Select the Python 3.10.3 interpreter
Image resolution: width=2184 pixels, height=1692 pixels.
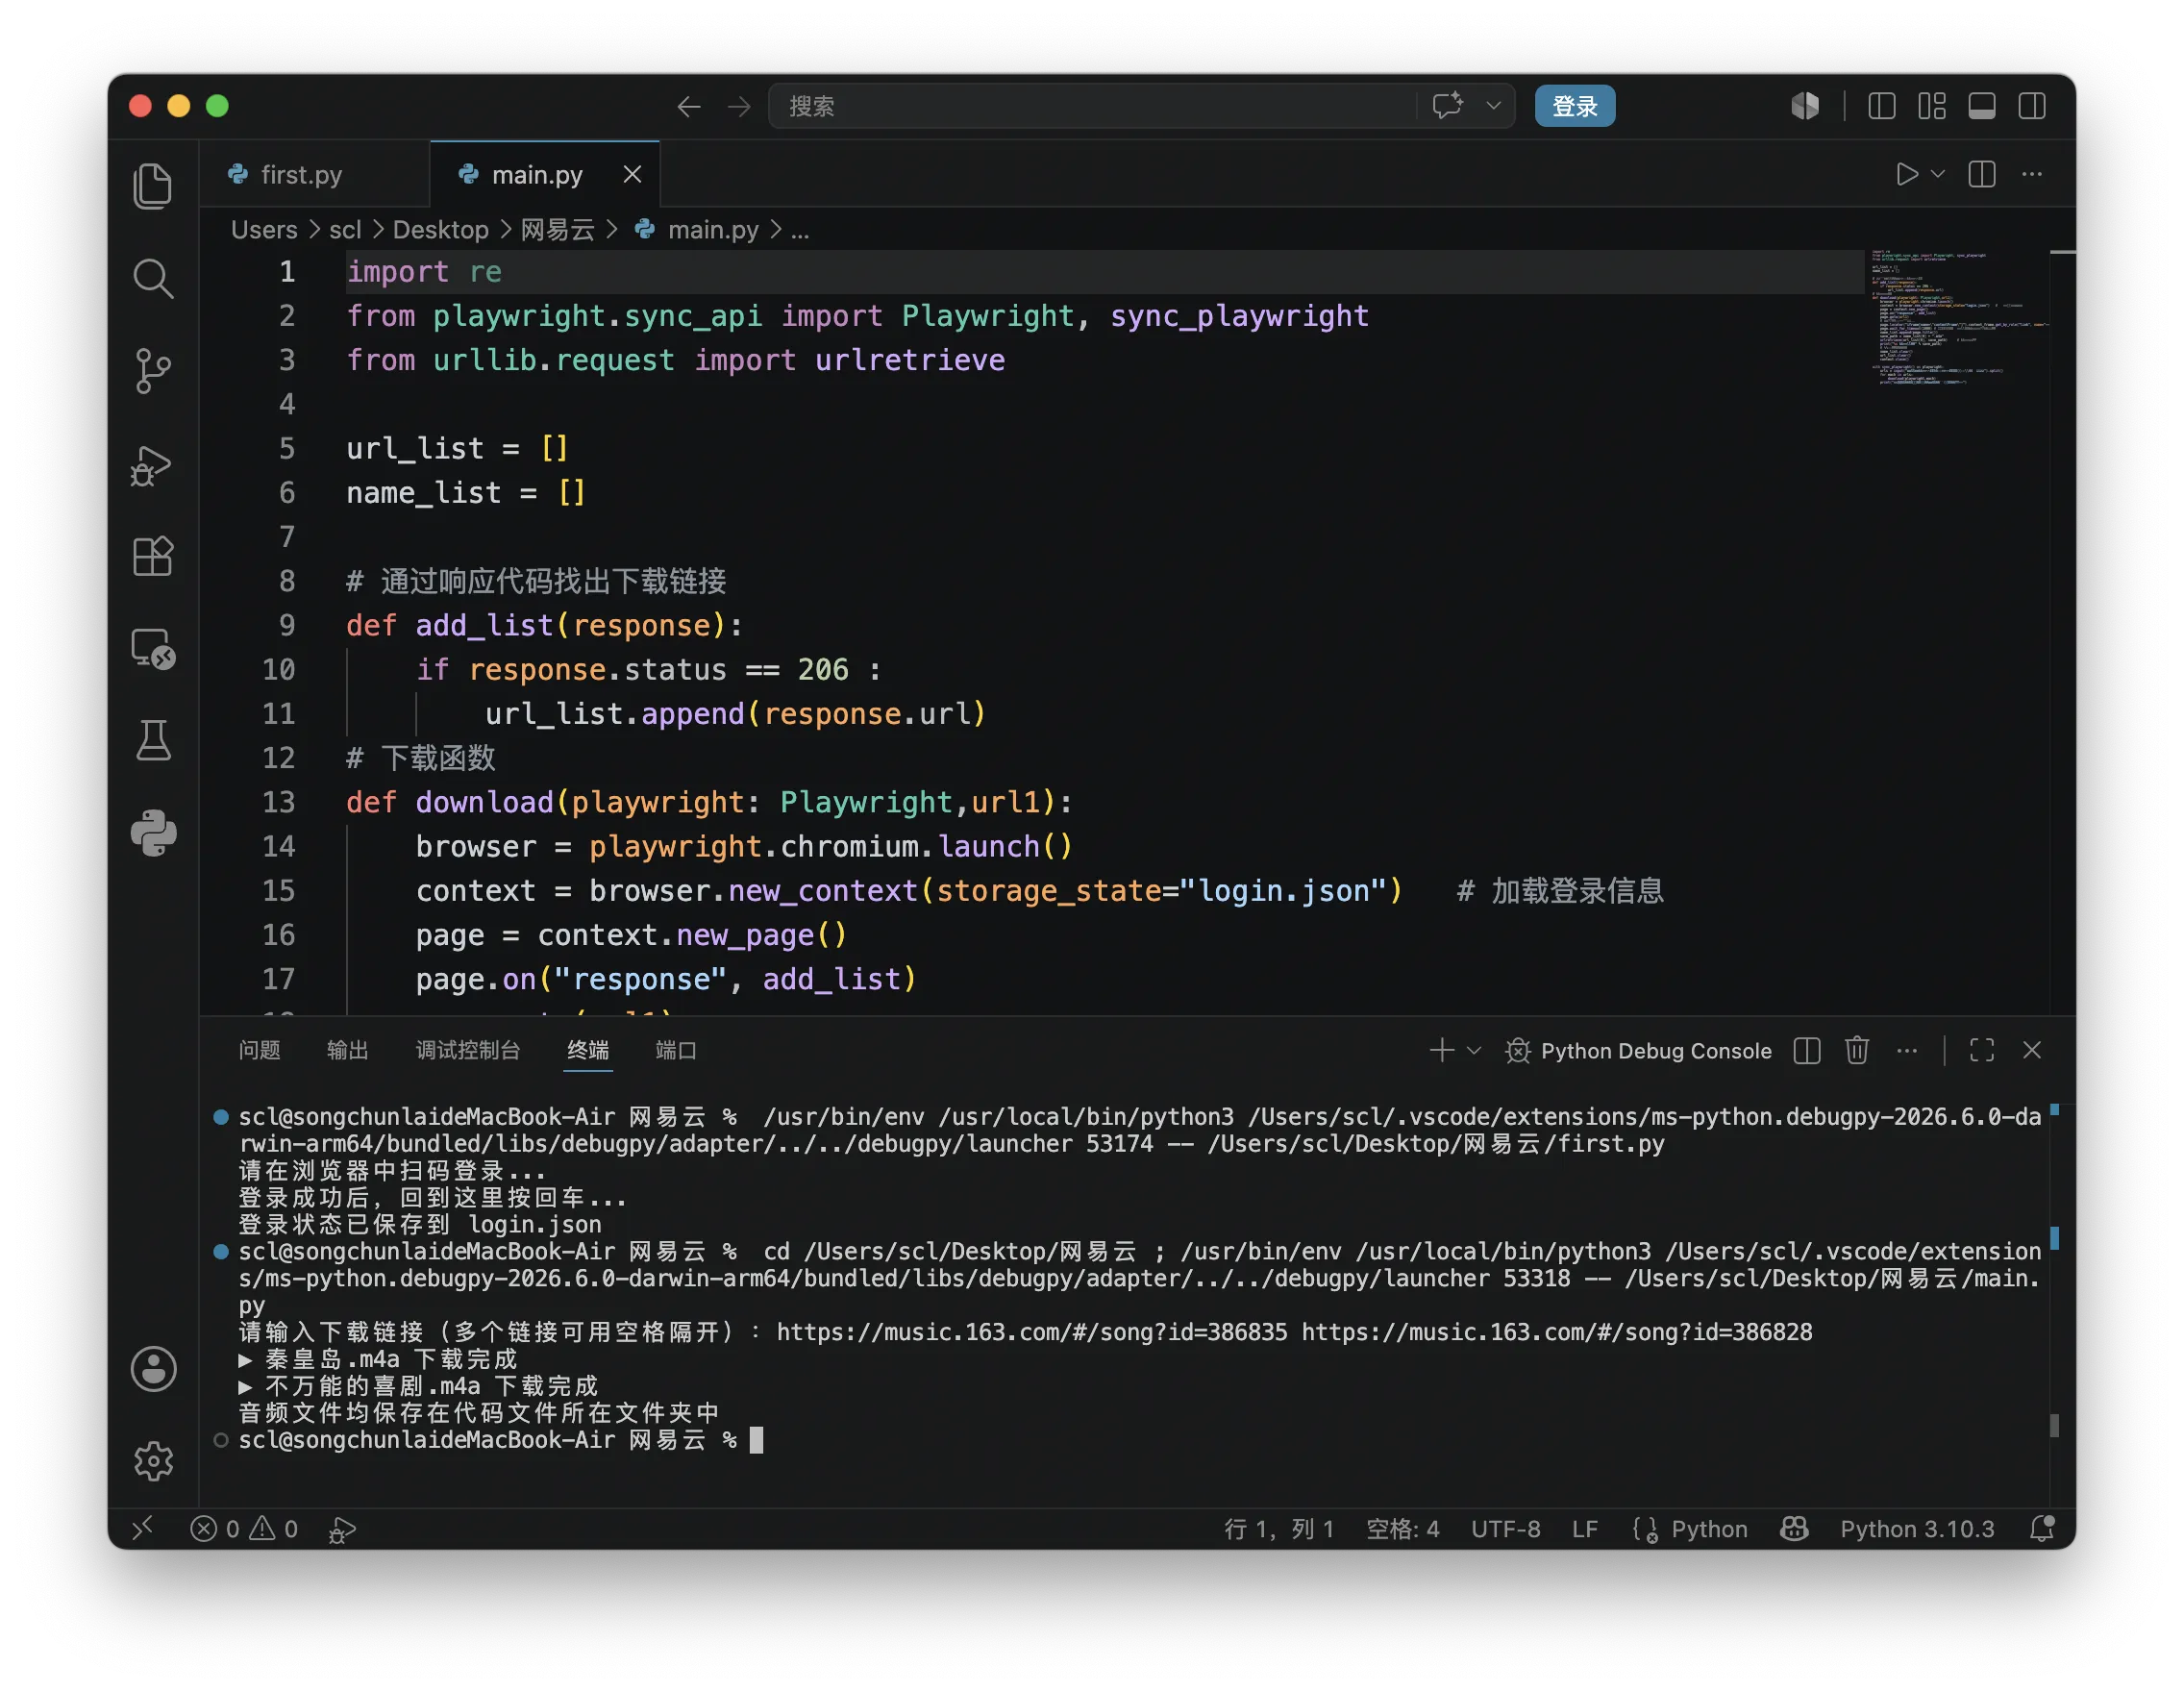[1917, 1528]
